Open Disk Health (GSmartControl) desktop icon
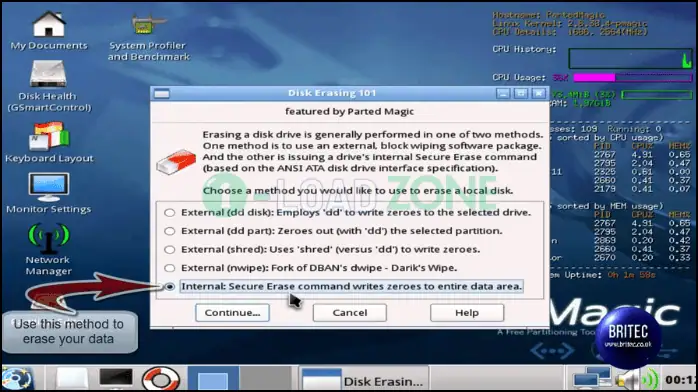This screenshot has height=392, width=698. (49, 86)
